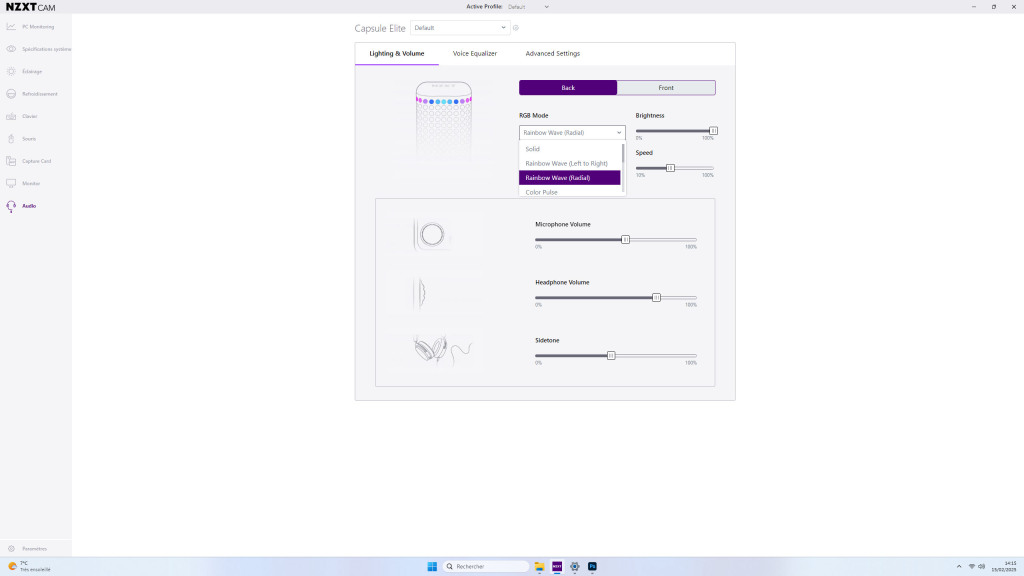Image resolution: width=1024 pixels, height=576 pixels.
Task: Select the Audio headset icon
Action: coord(11,206)
